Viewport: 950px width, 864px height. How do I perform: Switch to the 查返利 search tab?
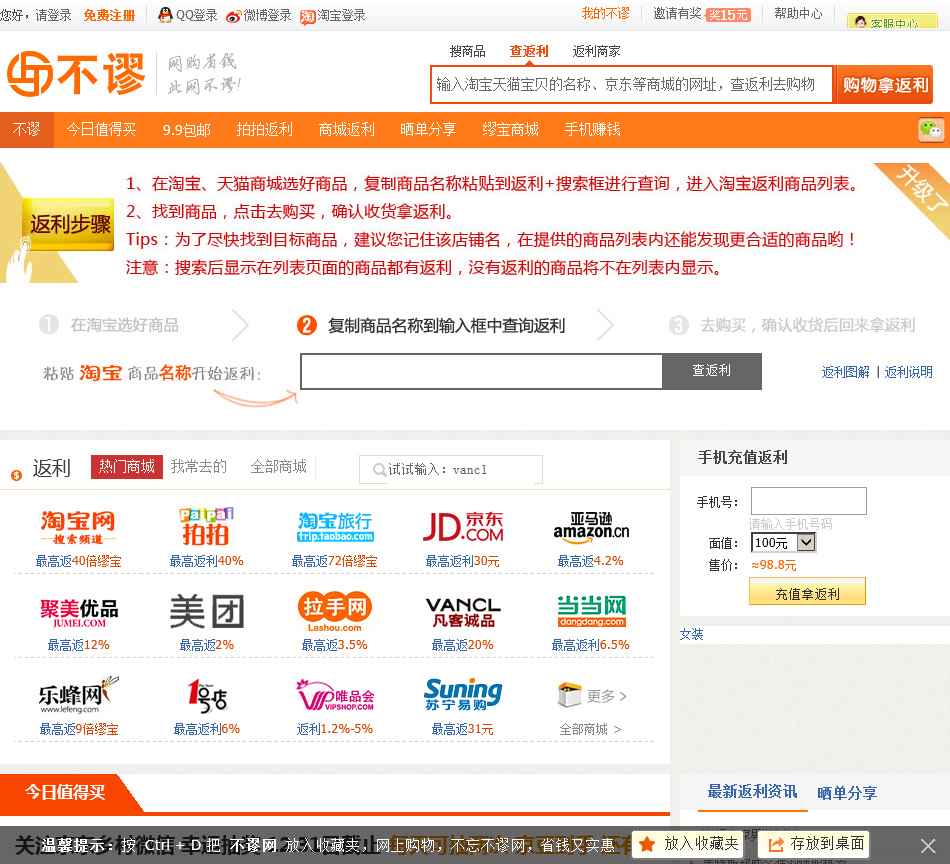point(529,52)
